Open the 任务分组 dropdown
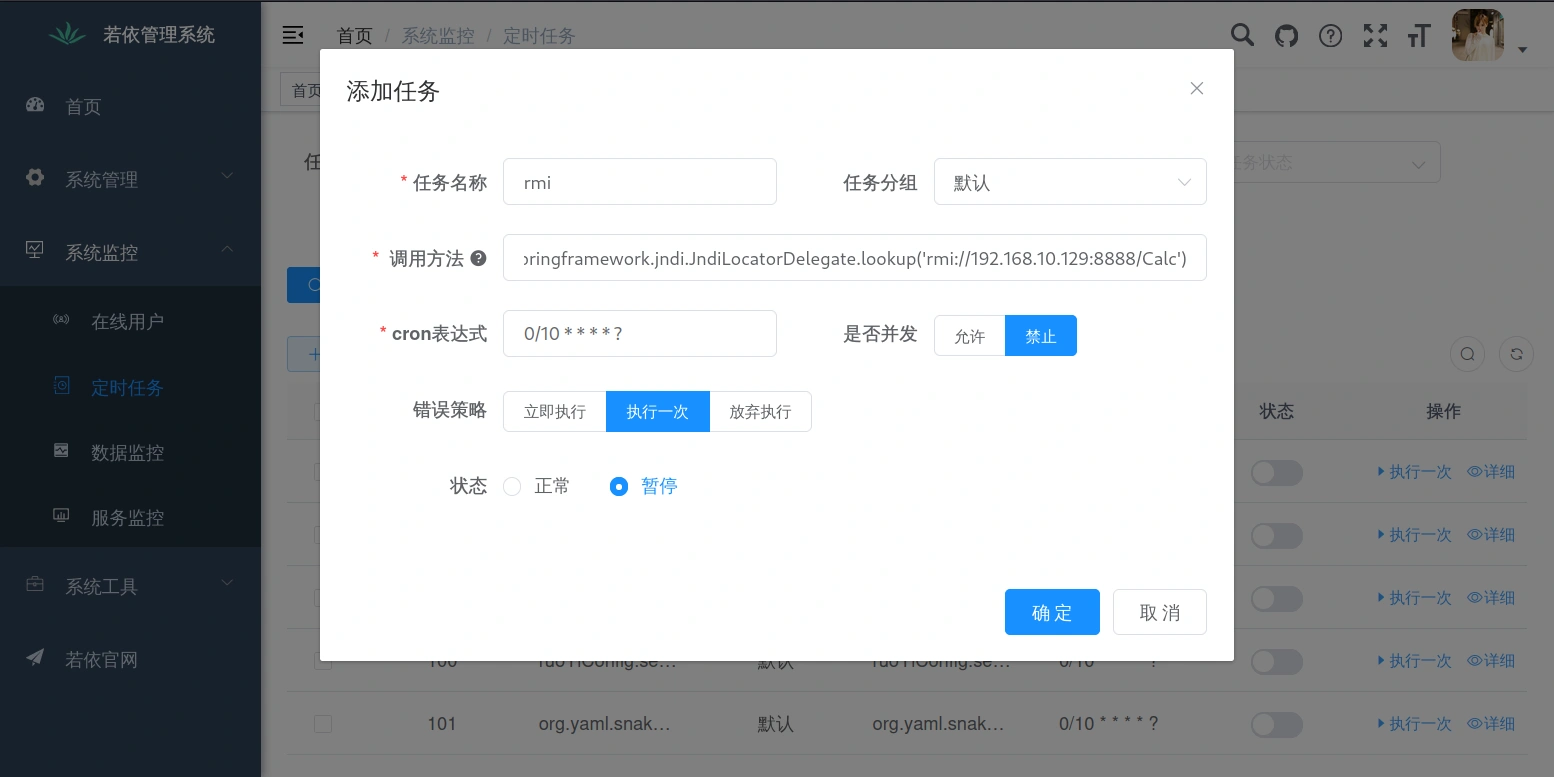This screenshot has height=777, width=1554. coord(1070,182)
